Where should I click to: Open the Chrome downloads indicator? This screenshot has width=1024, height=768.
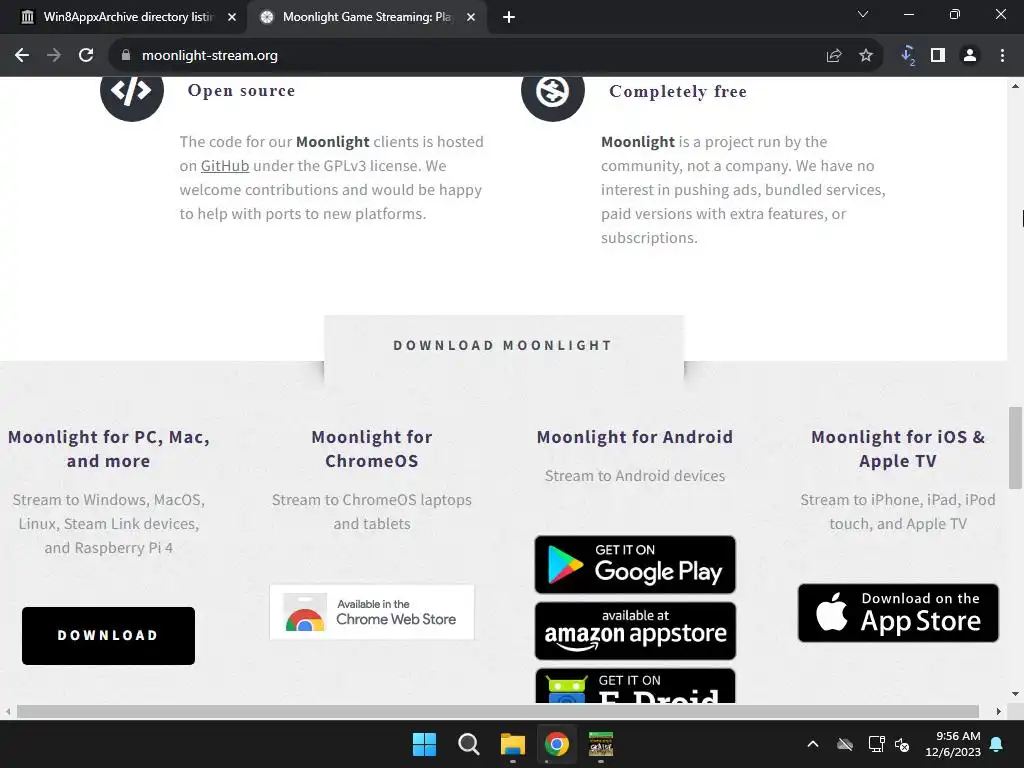click(x=908, y=56)
